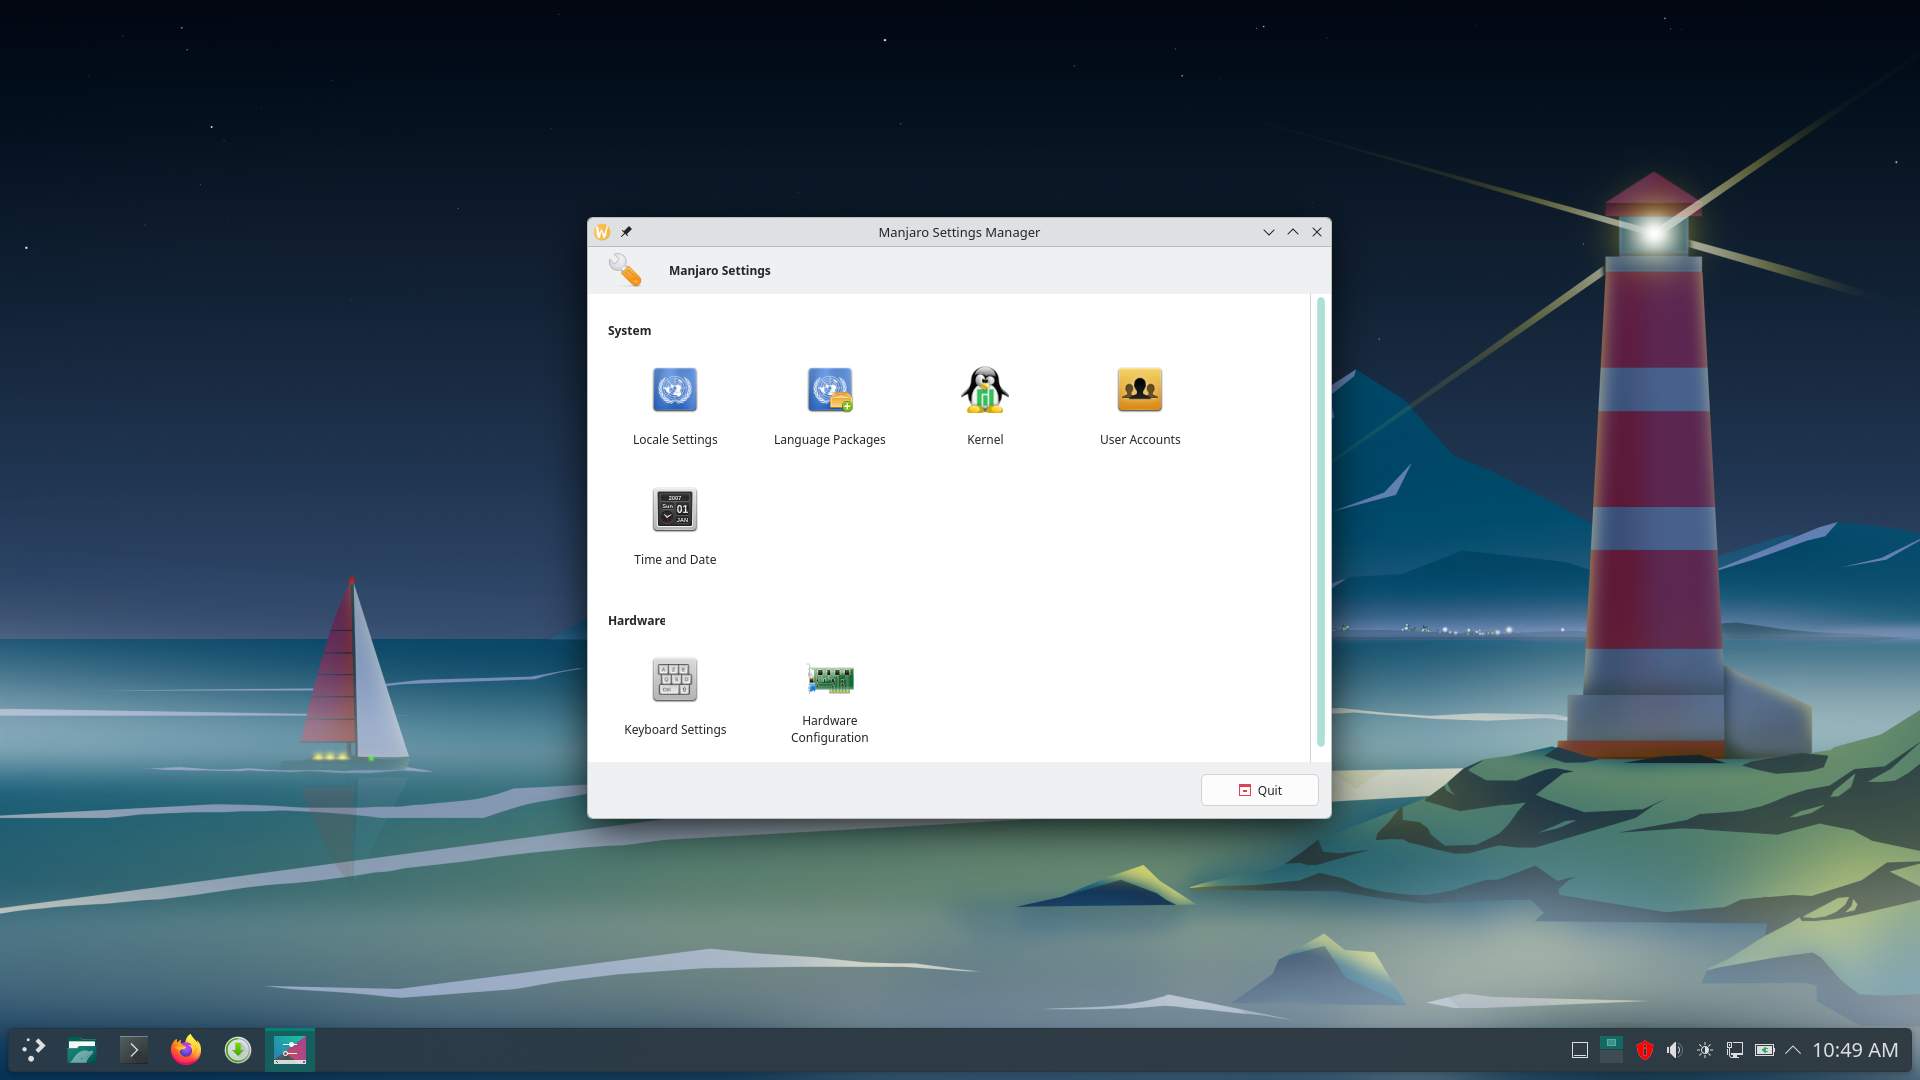Click the 10:49 AM clock
The image size is (1920, 1080).
click(x=1855, y=1050)
